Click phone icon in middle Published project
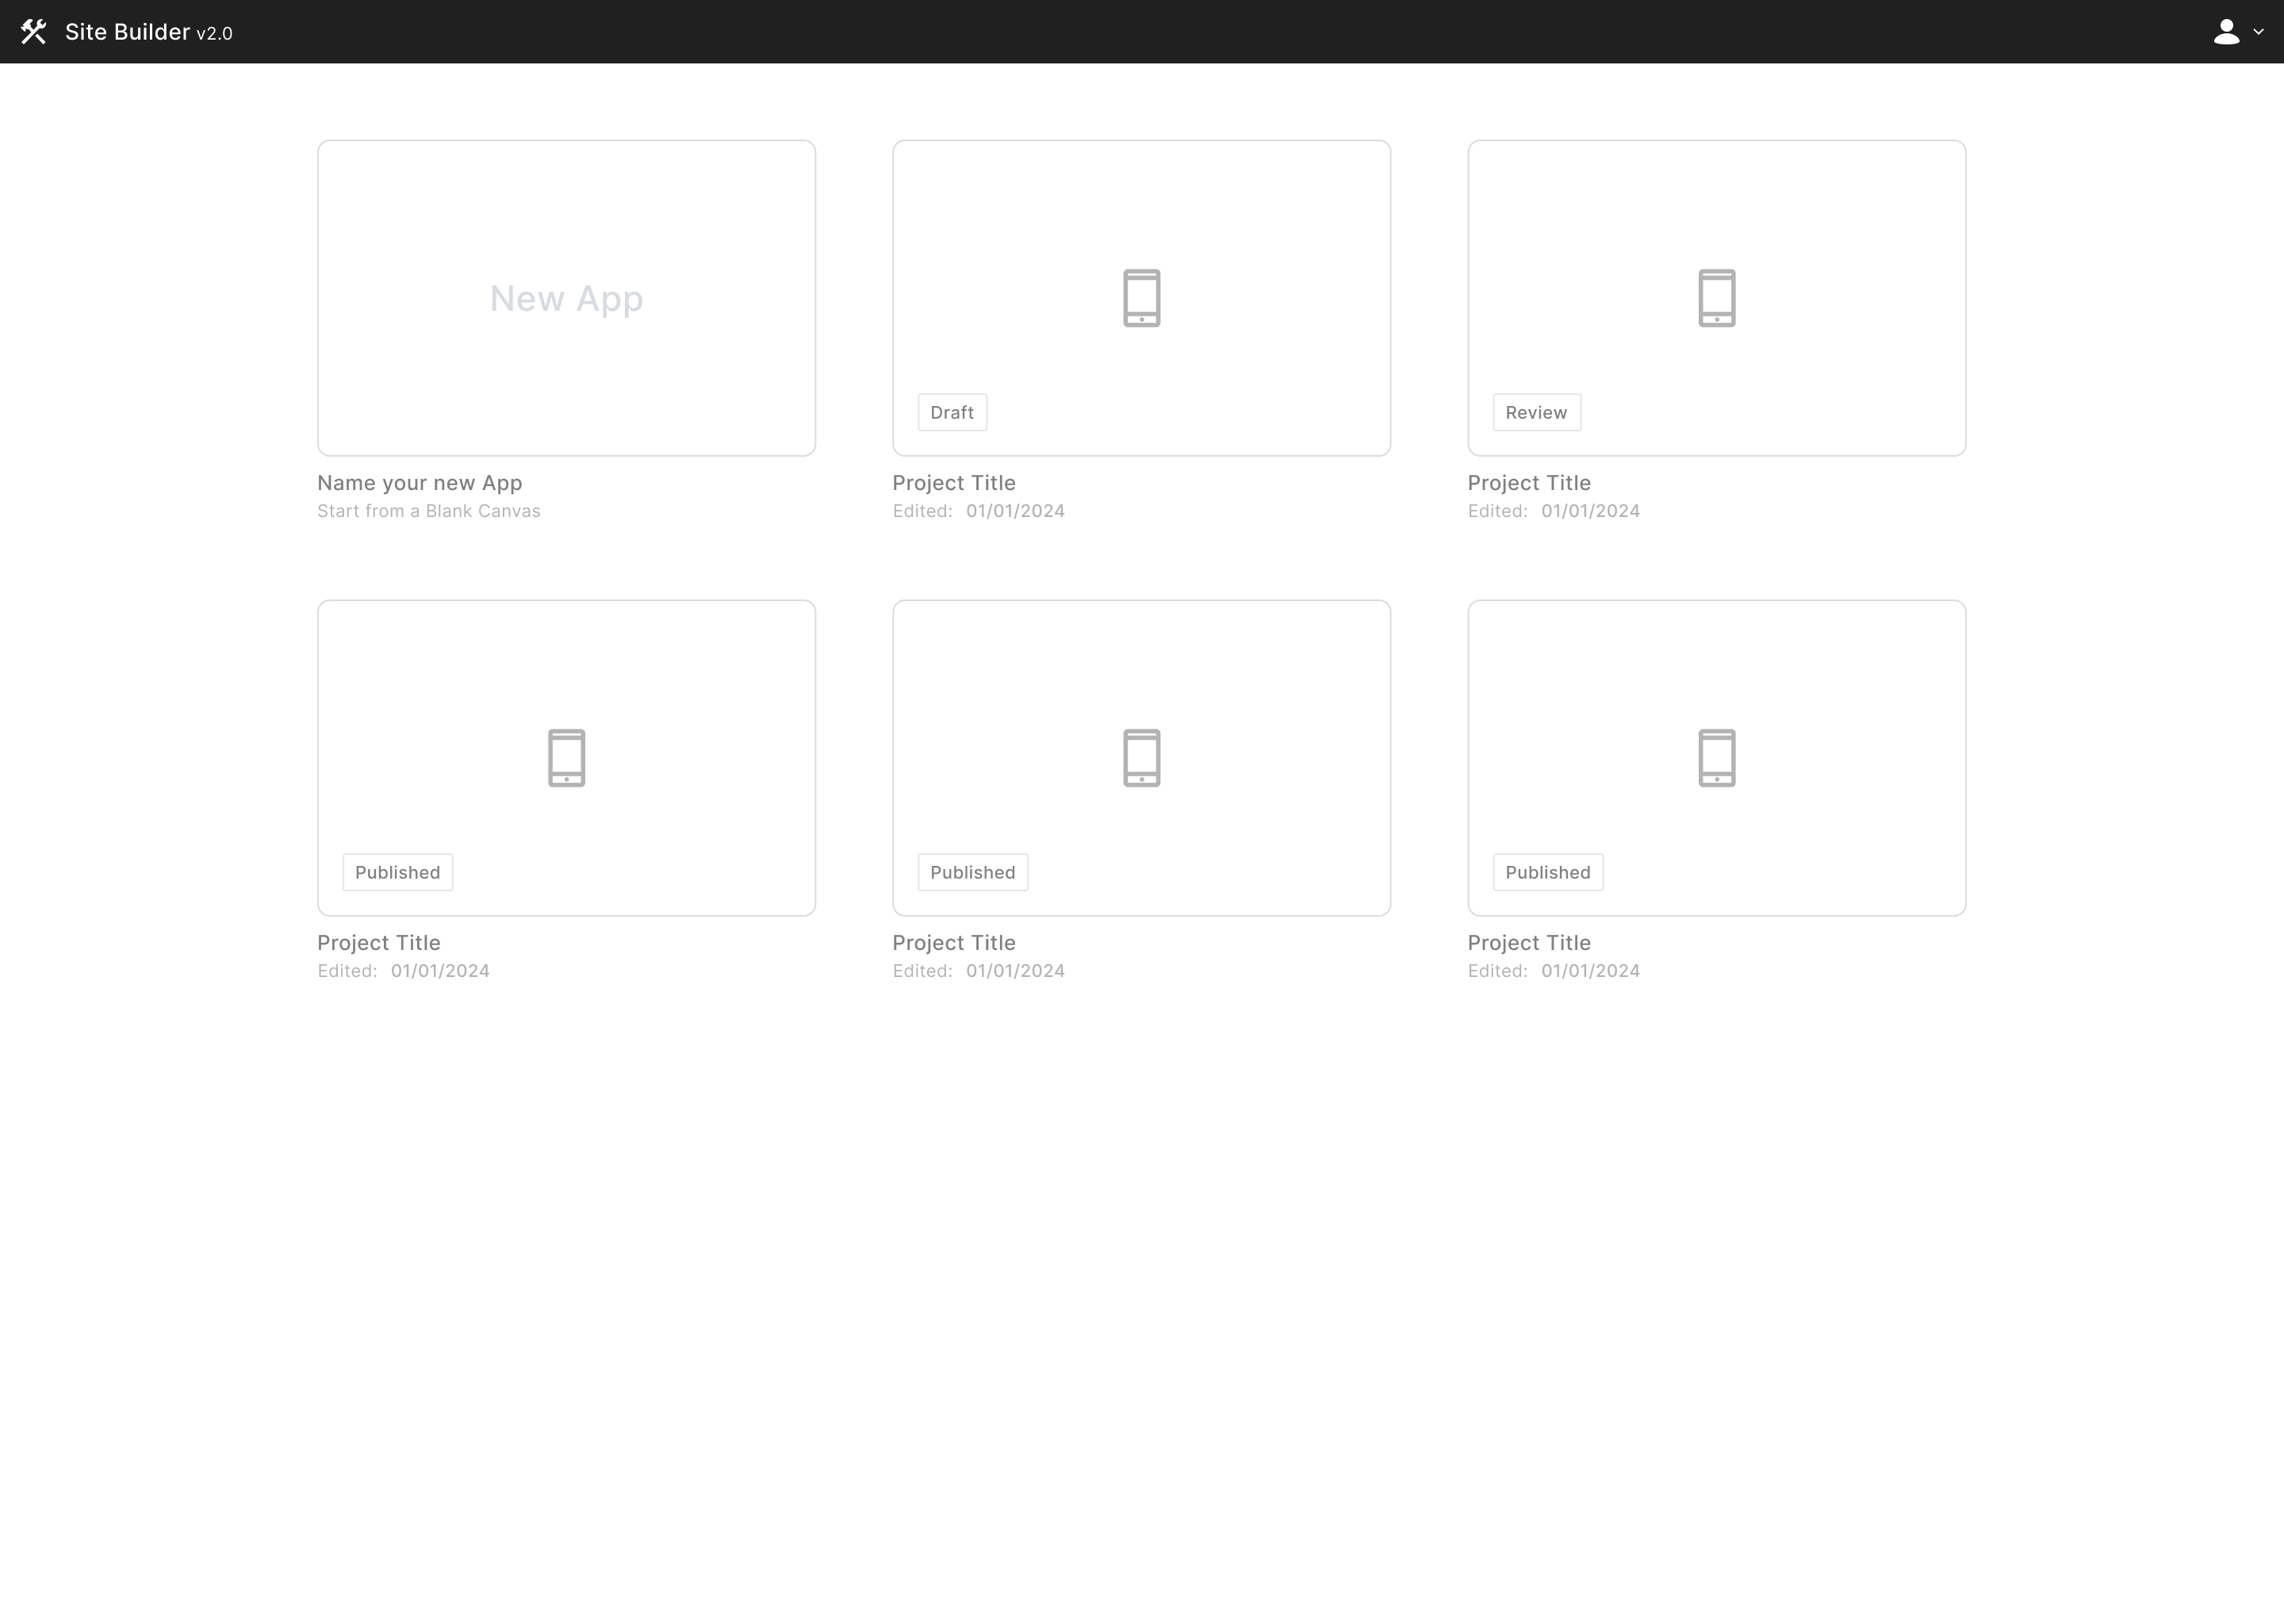This screenshot has width=2284, height=1624. coord(1141,758)
